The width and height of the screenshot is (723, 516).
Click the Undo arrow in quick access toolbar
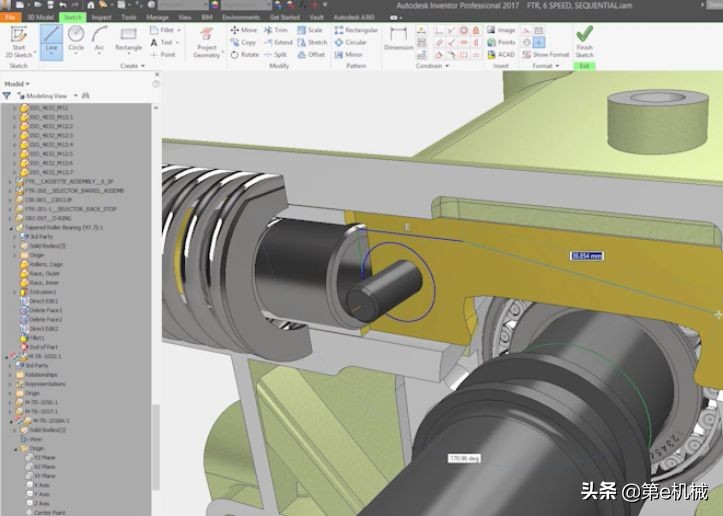(63, 5)
